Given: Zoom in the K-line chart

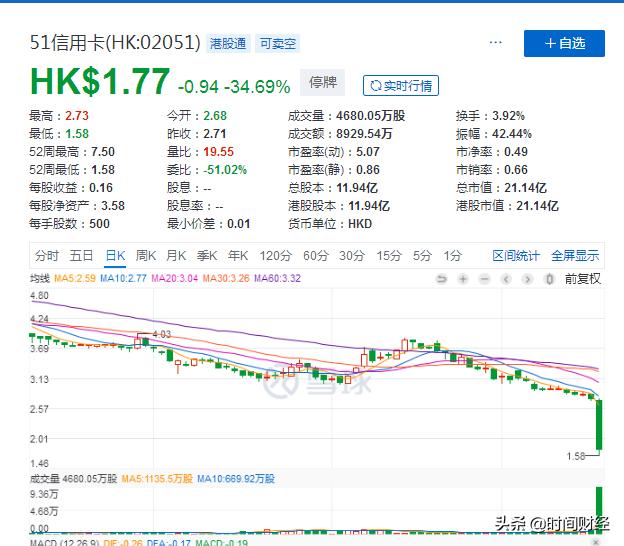Looking at the screenshot, I should pos(463,279).
